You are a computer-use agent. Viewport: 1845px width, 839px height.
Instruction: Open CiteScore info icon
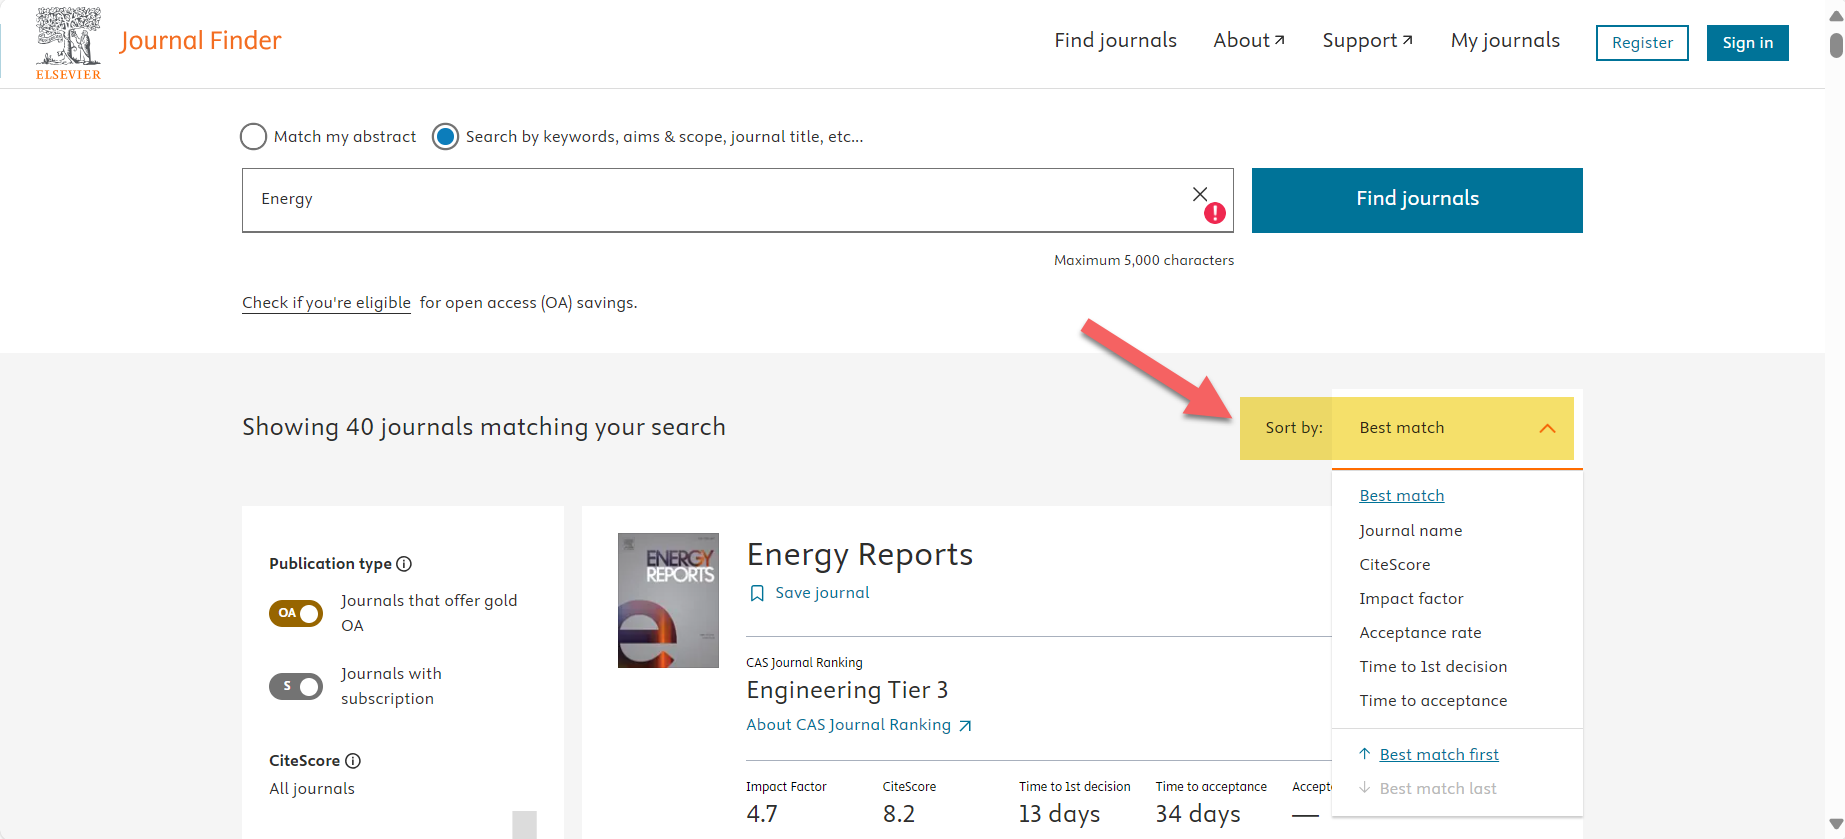353,761
